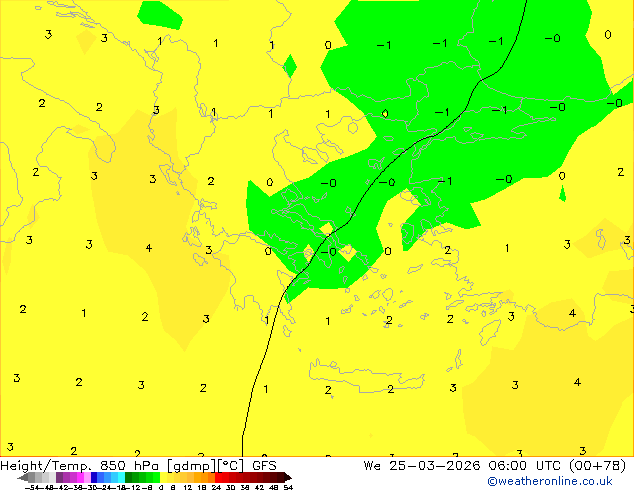Click the We 25-03-2026 06:00 UTC date text
The width and height of the screenshot is (634, 490).
(x=463, y=466)
